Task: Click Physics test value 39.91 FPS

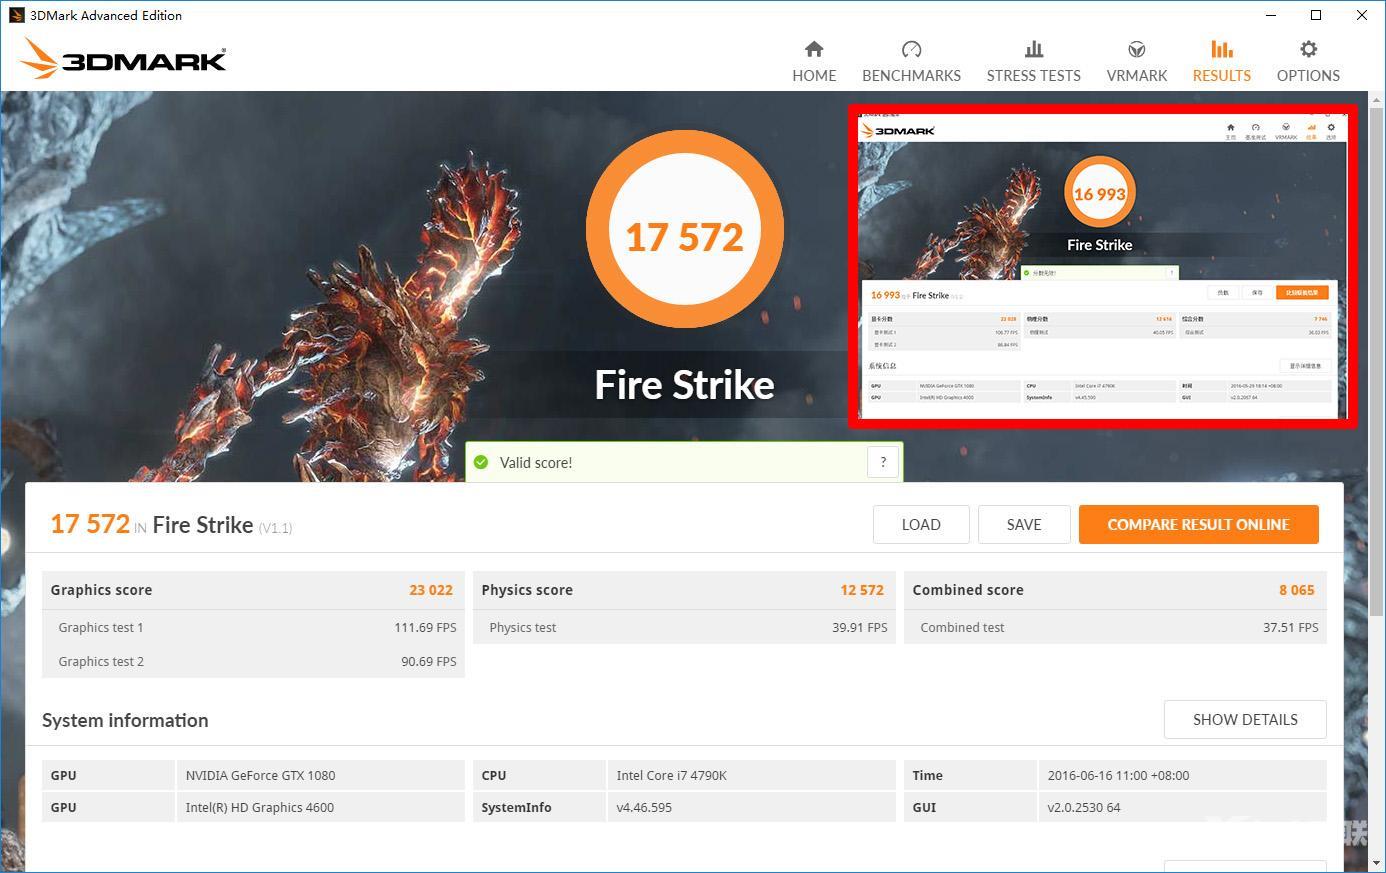Action: coord(860,627)
